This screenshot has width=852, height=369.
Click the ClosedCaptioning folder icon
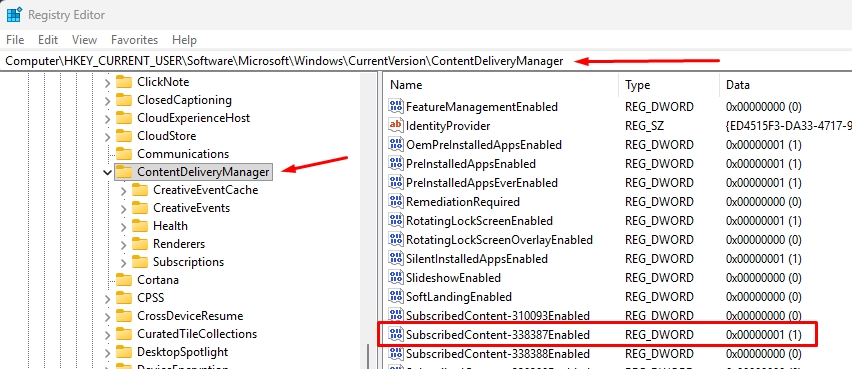pyautogui.click(x=124, y=100)
